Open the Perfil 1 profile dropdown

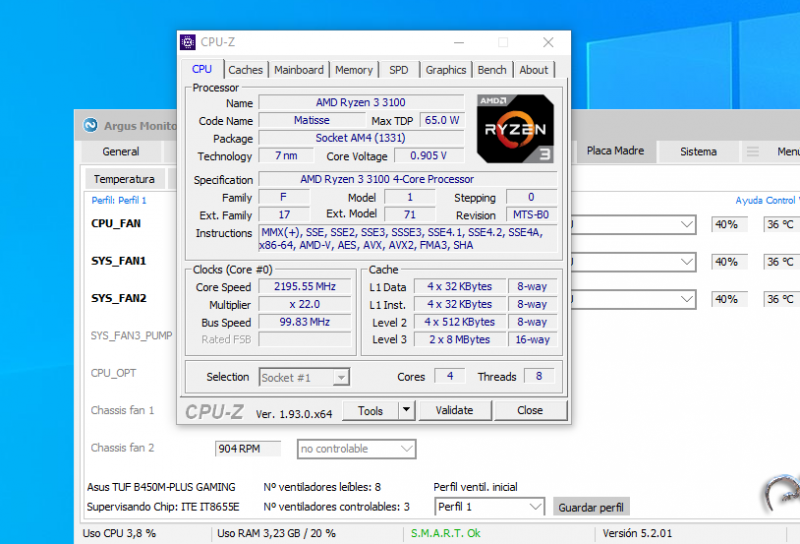(489, 507)
